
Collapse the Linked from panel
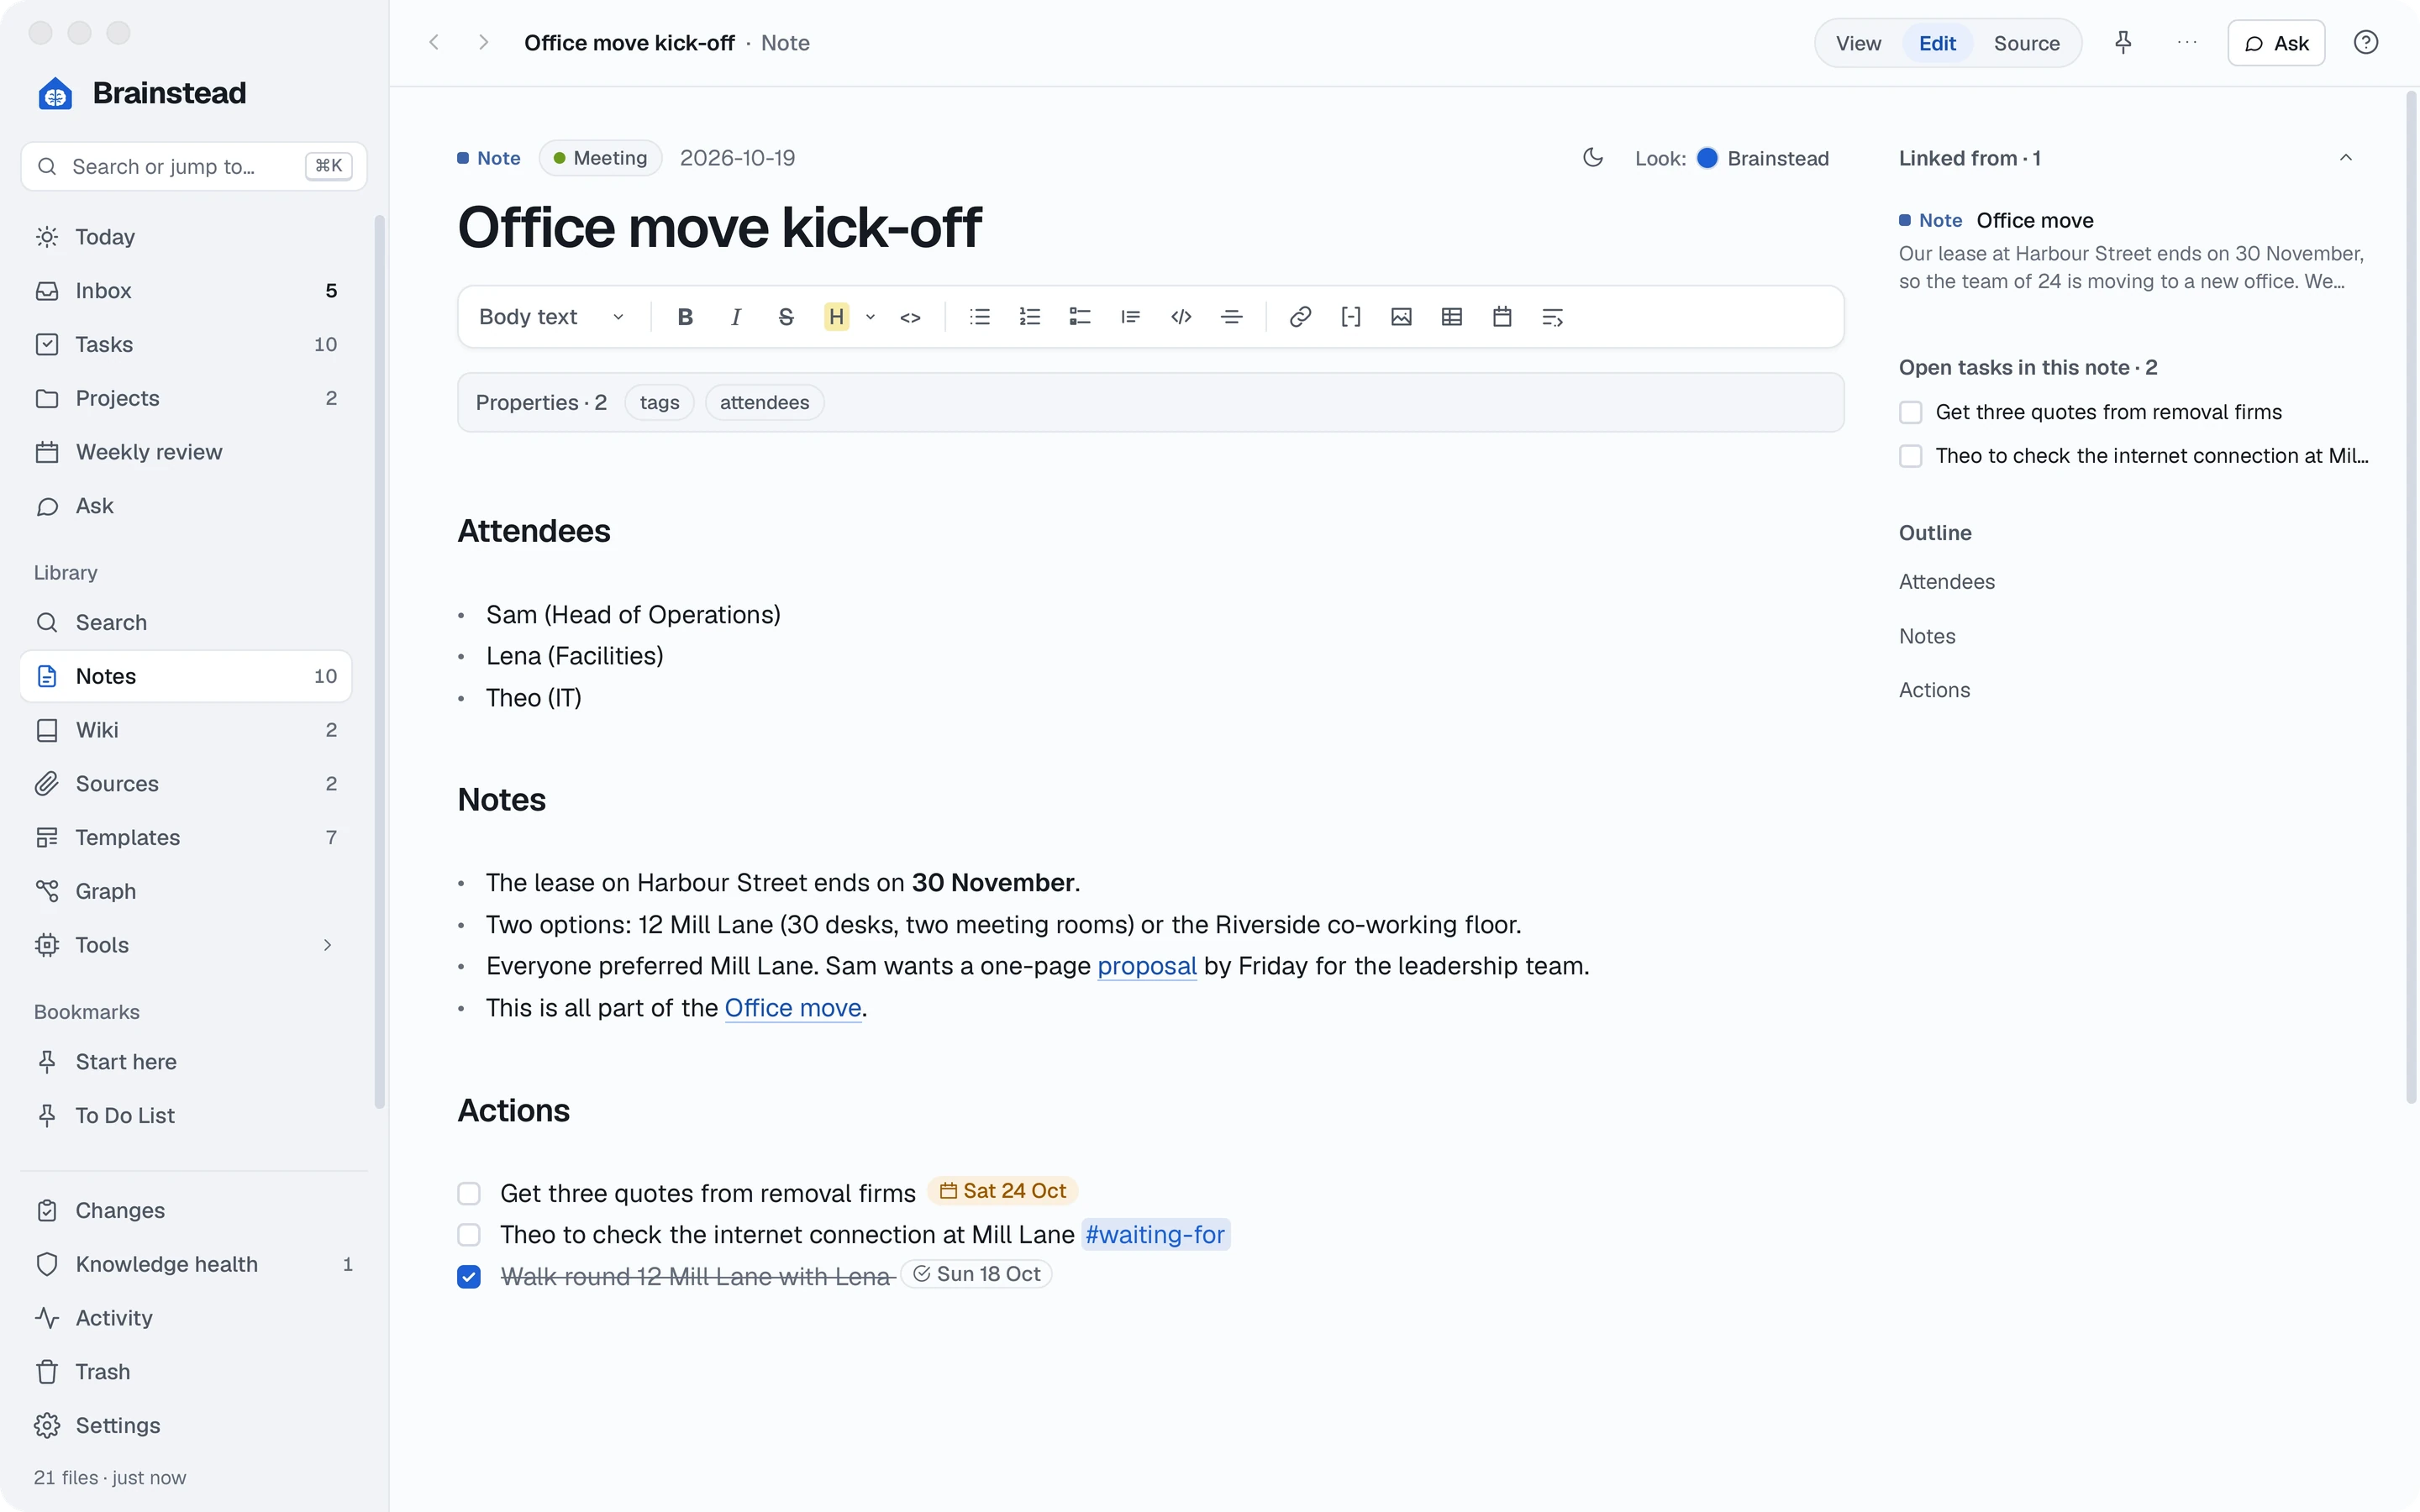pyautogui.click(x=2346, y=158)
